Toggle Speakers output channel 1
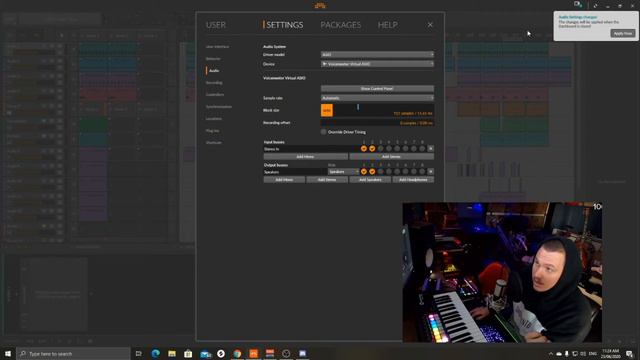 [x=364, y=172]
